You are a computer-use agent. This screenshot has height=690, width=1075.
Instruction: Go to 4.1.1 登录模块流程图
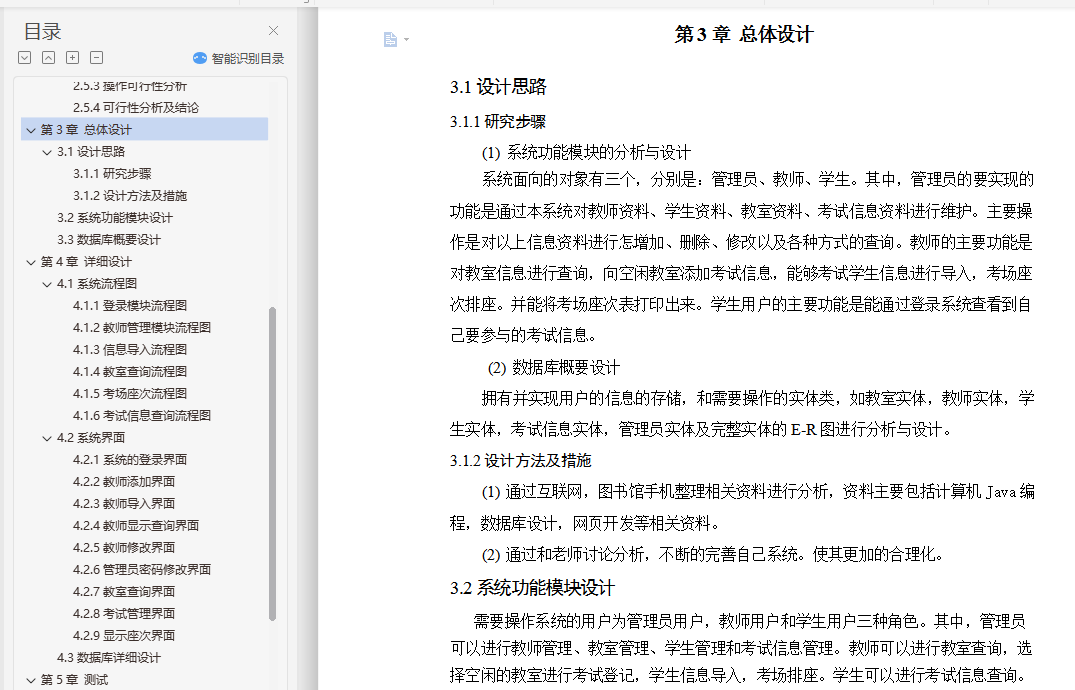(130, 305)
